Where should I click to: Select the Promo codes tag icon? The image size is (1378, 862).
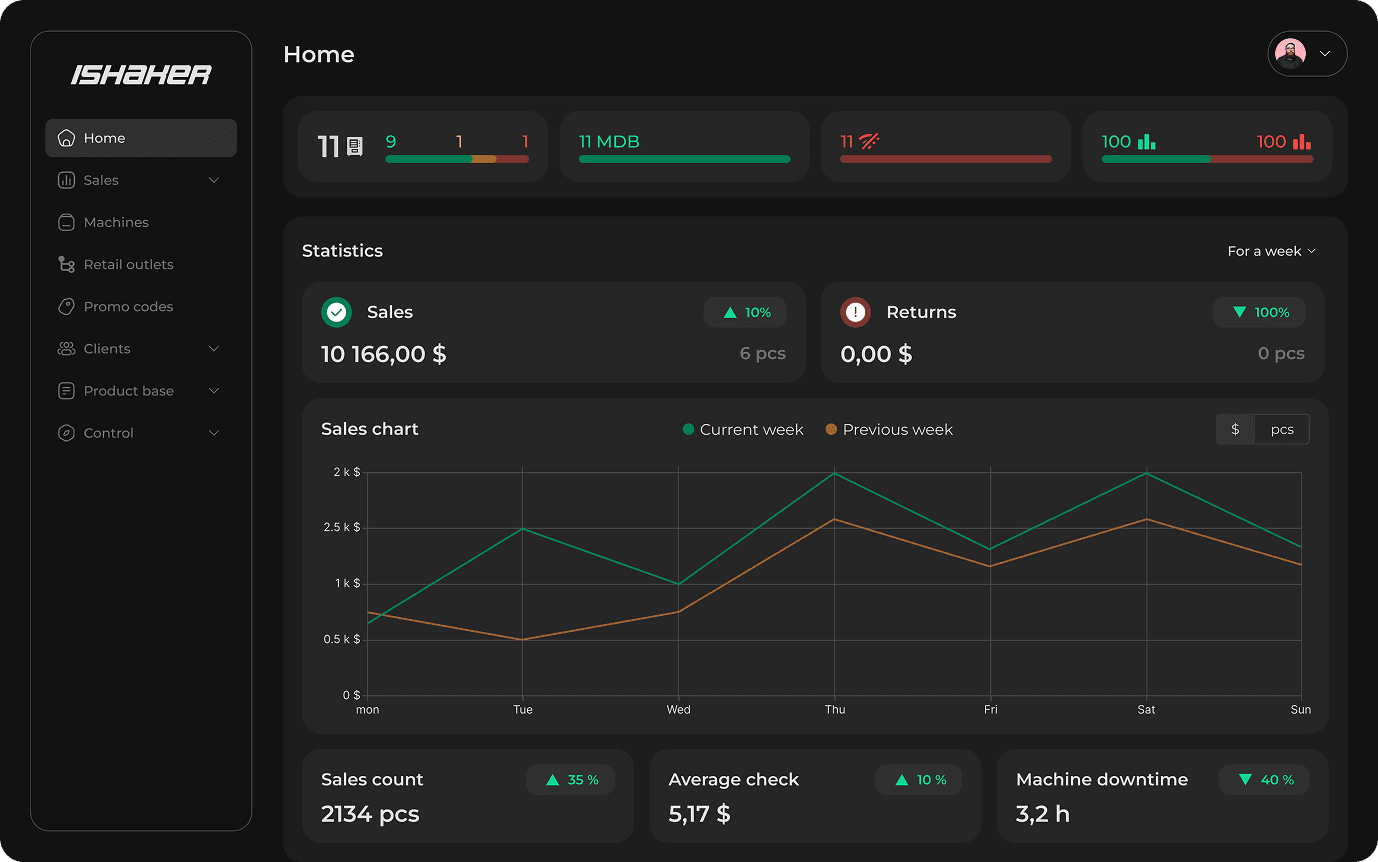click(68, 306)
